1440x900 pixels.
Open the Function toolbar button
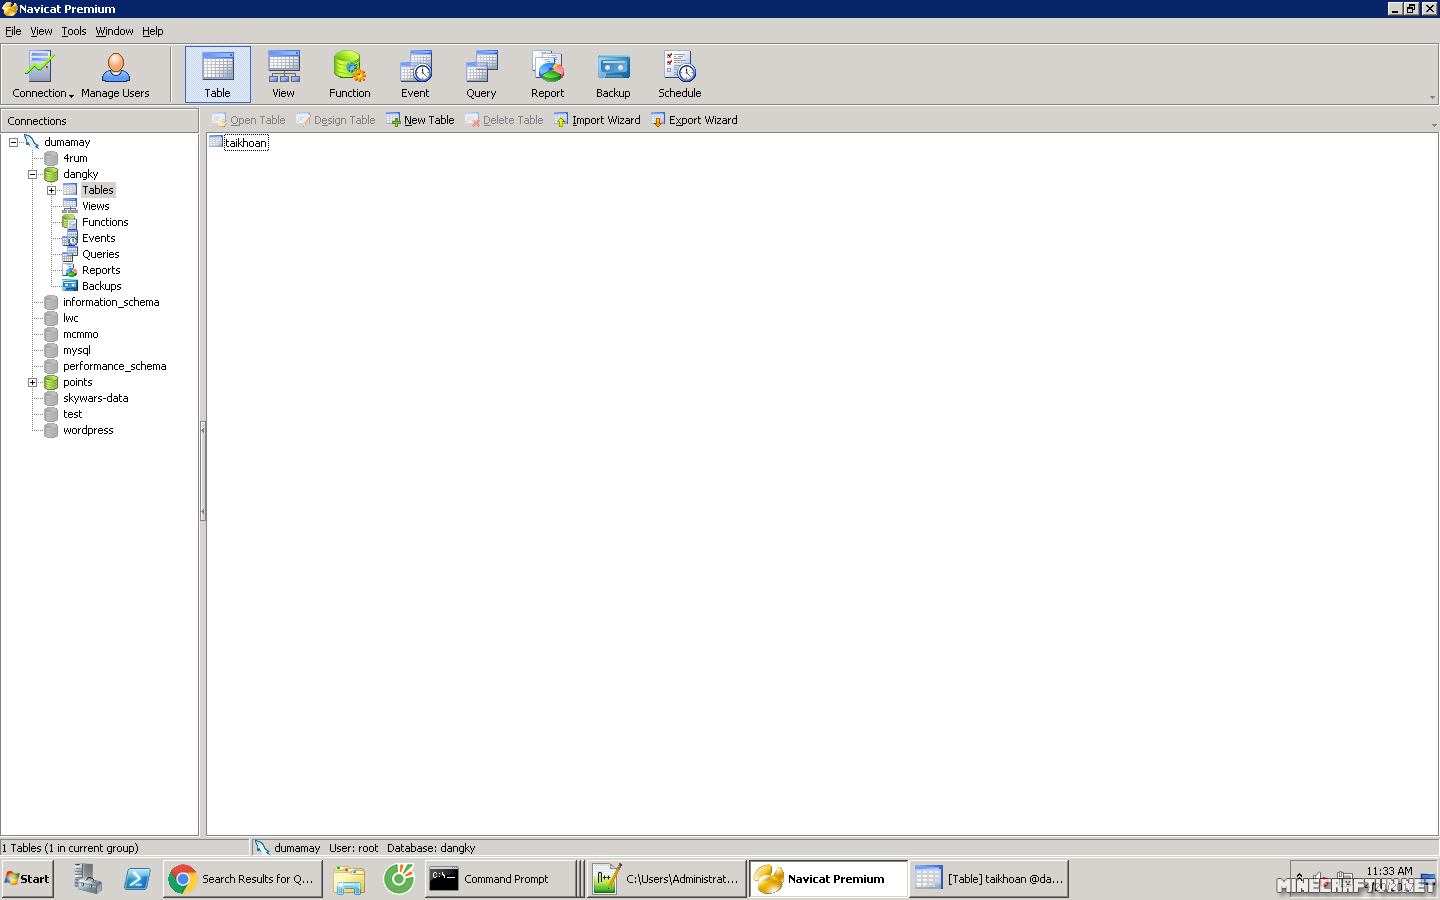click(x=350, y=75)
